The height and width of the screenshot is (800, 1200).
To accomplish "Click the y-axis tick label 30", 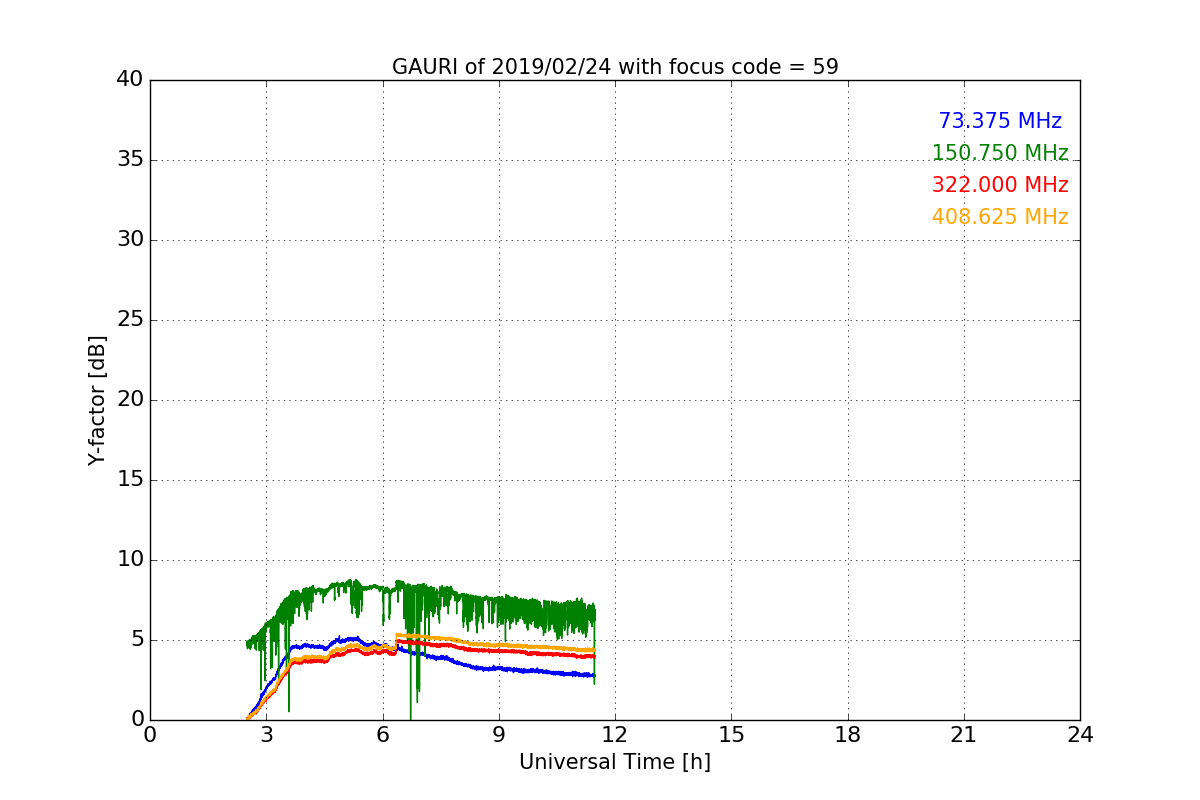I will 130,240.
